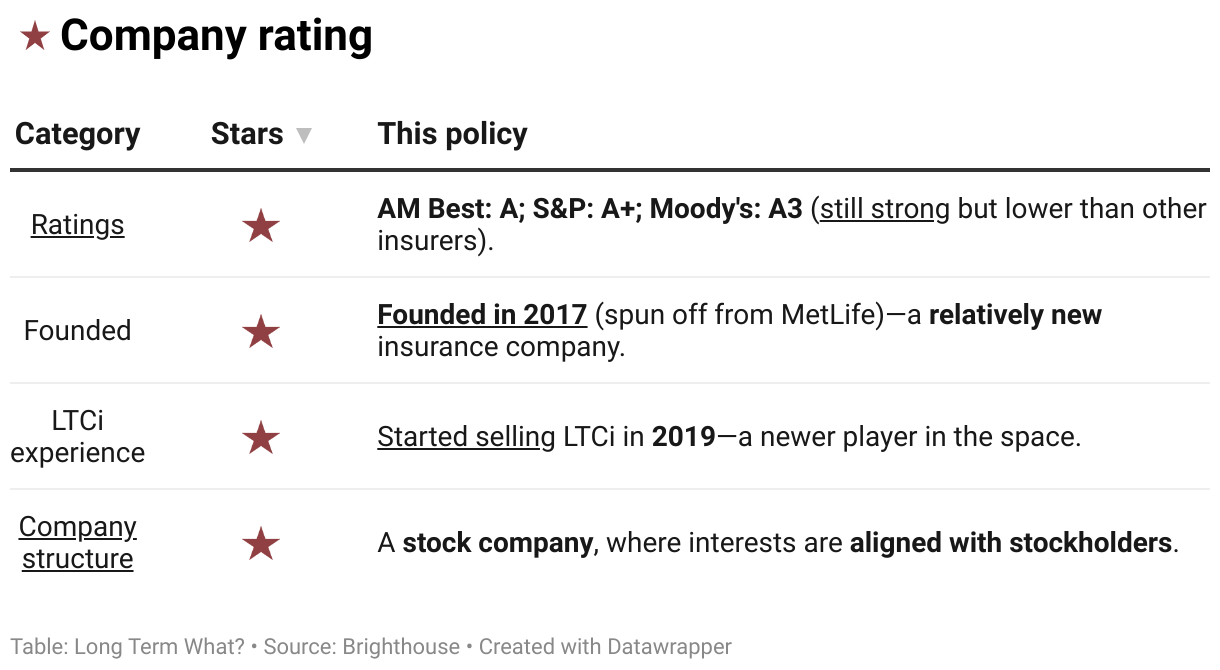Click 'Created with Datawrapper' in the footer
Viewport: 1220px width, 670px height.
[605, 647]
